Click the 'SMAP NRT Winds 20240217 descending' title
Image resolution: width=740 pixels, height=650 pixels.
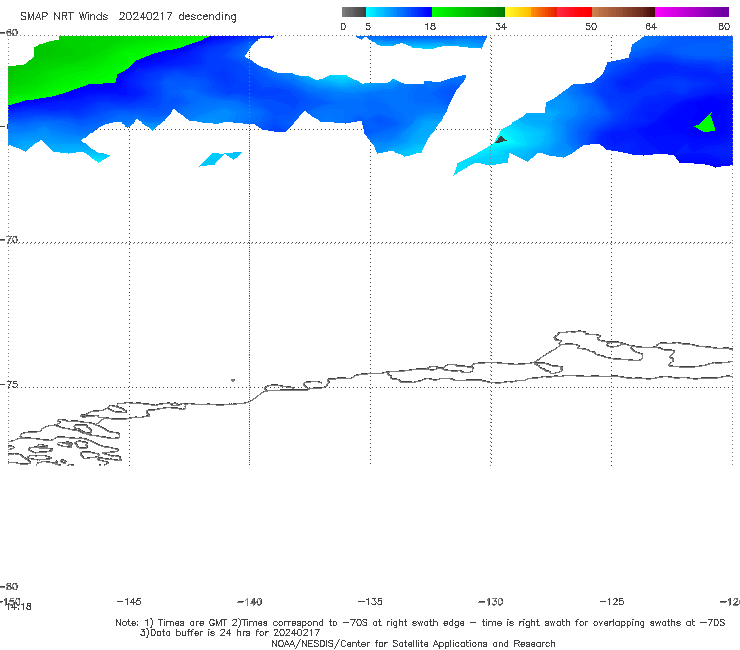coord(128,17)
